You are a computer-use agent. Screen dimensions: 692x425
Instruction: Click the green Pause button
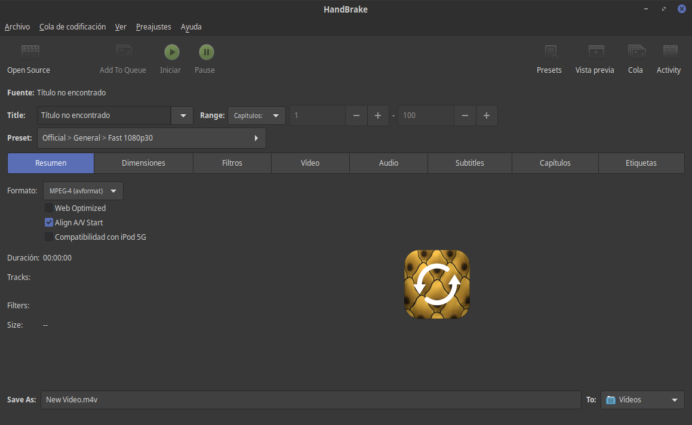[x=206, y=52]
